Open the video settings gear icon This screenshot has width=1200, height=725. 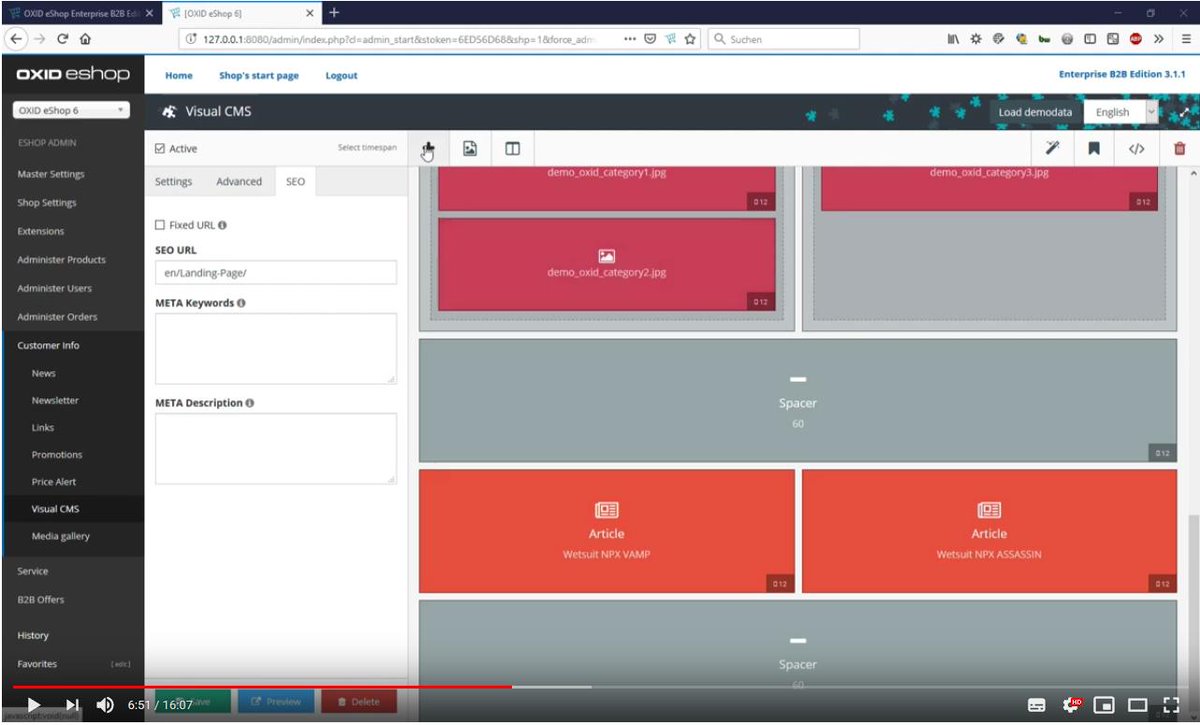click(x=1071, y=705)
